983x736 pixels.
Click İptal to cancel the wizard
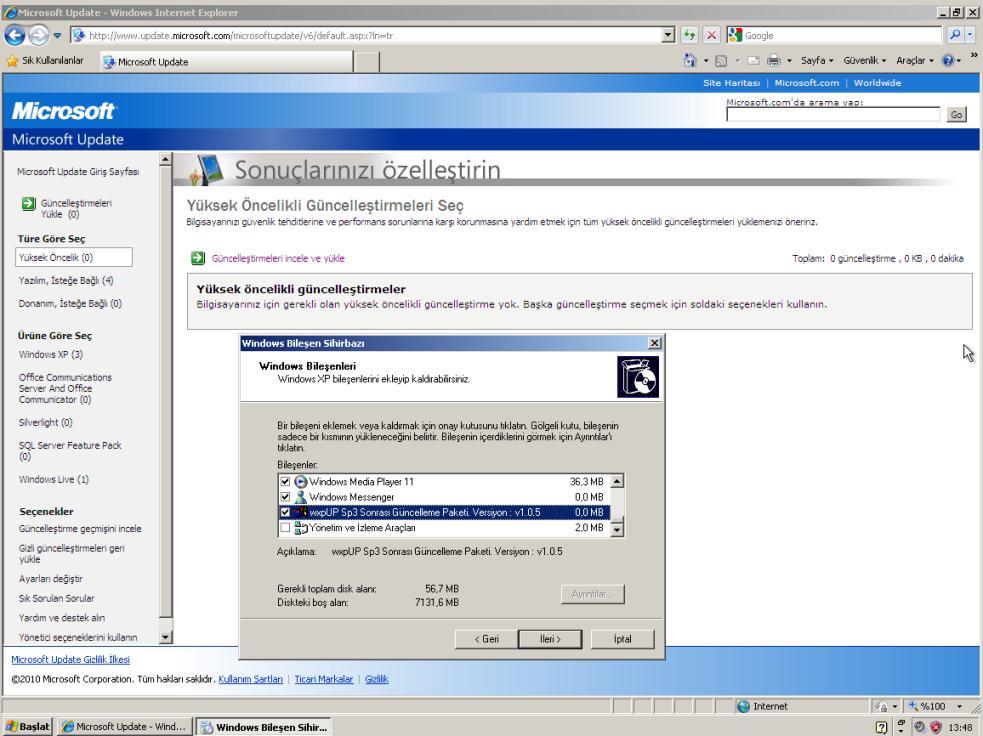coord(623,639)
